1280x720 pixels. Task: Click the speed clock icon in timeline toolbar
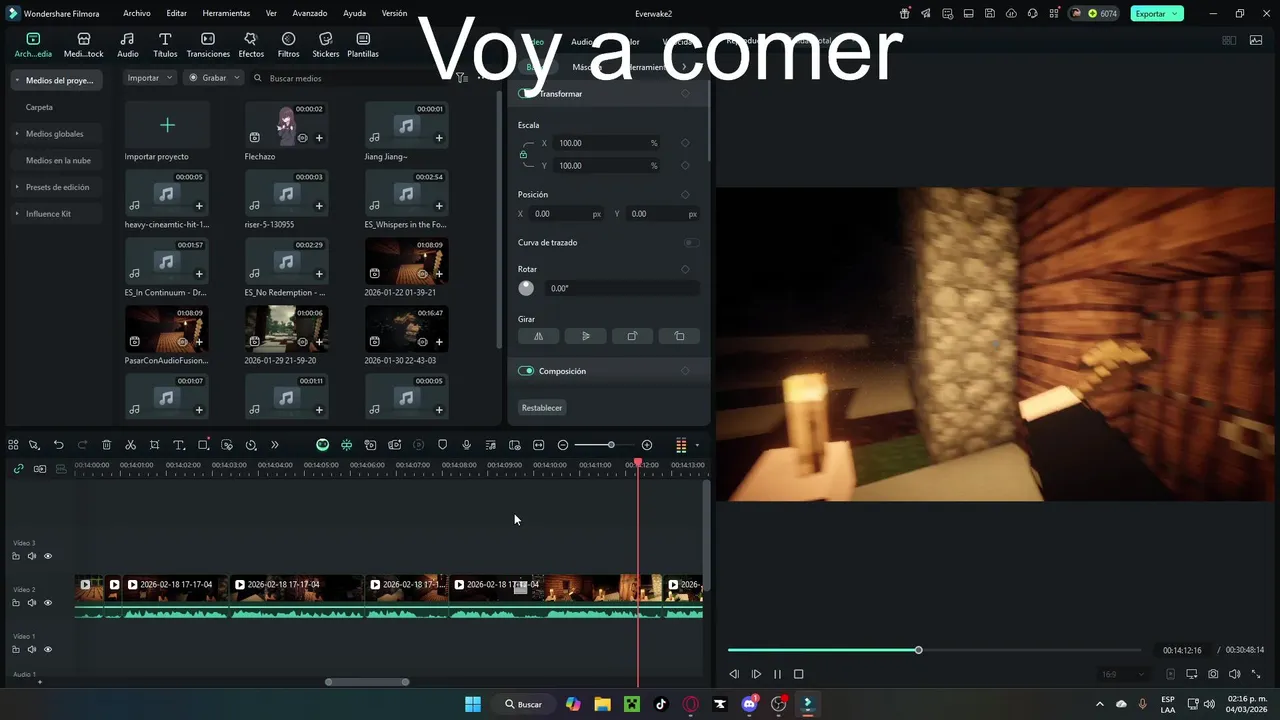pos(251,445)
